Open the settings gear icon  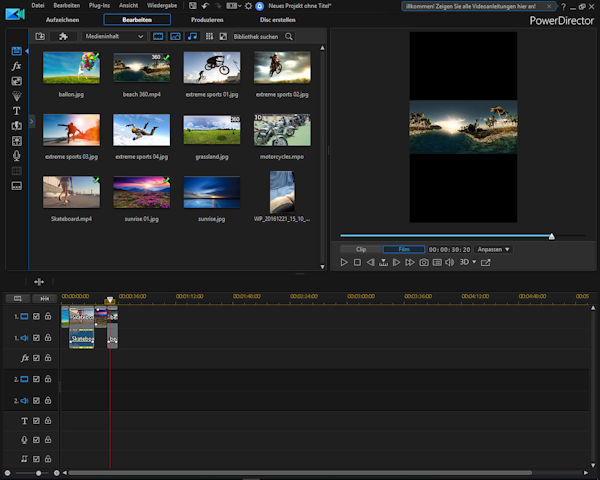click(x=248, y=6)
